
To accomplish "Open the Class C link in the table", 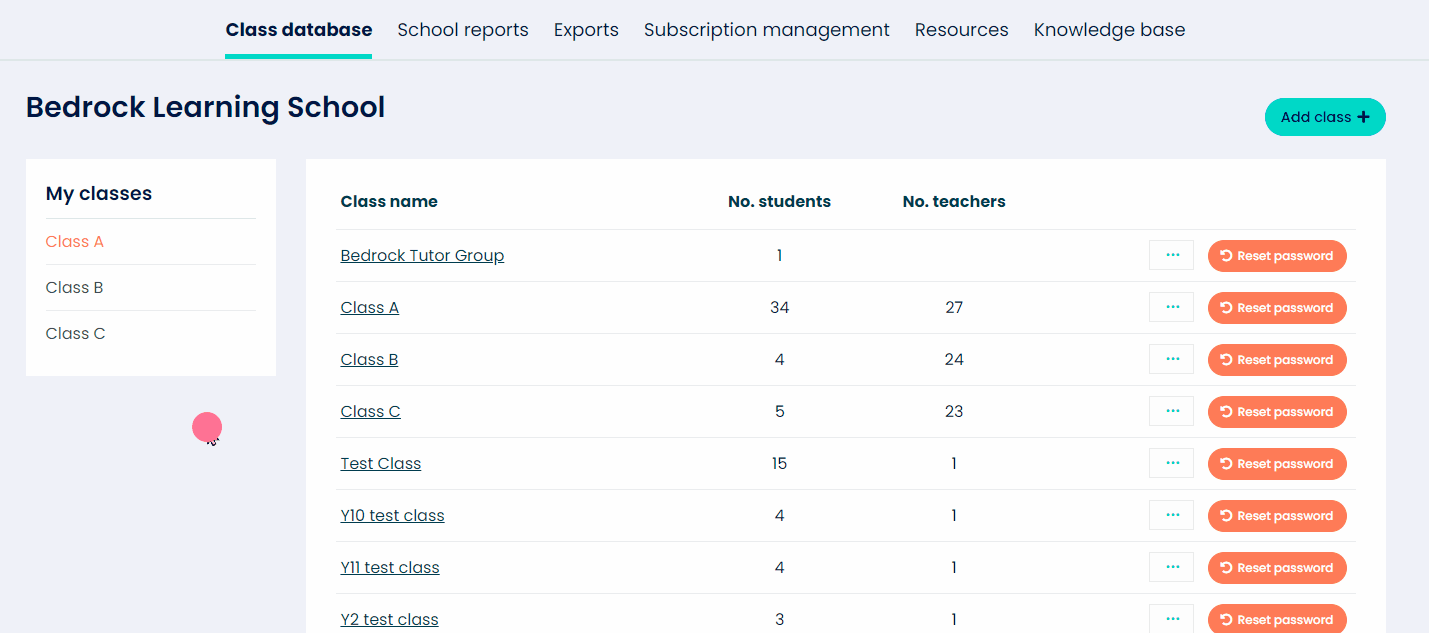I will pyautogui.click(x=370, y=411).
